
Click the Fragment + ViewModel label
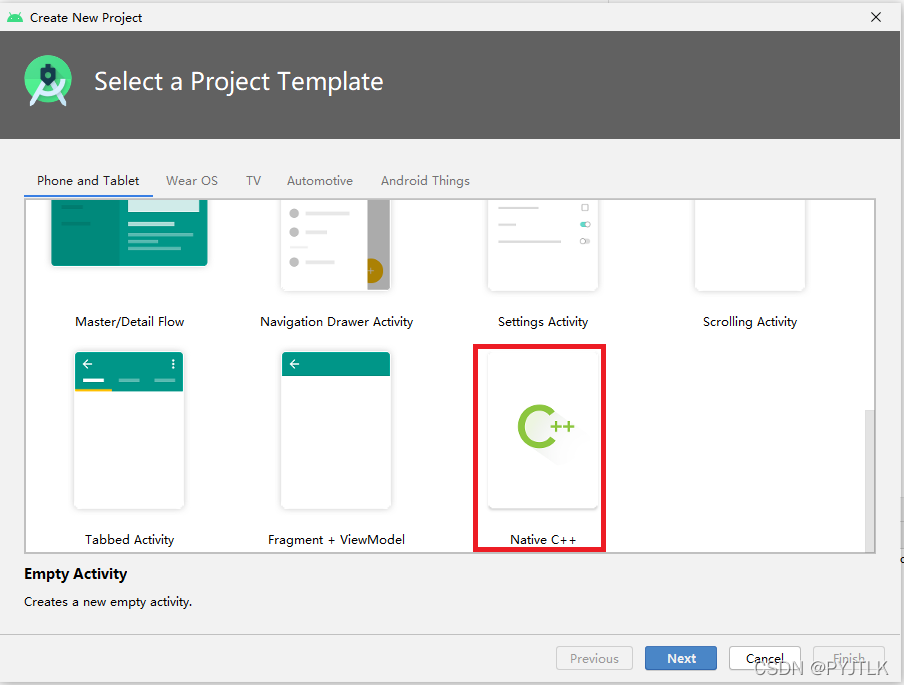[x=336, y=540]
